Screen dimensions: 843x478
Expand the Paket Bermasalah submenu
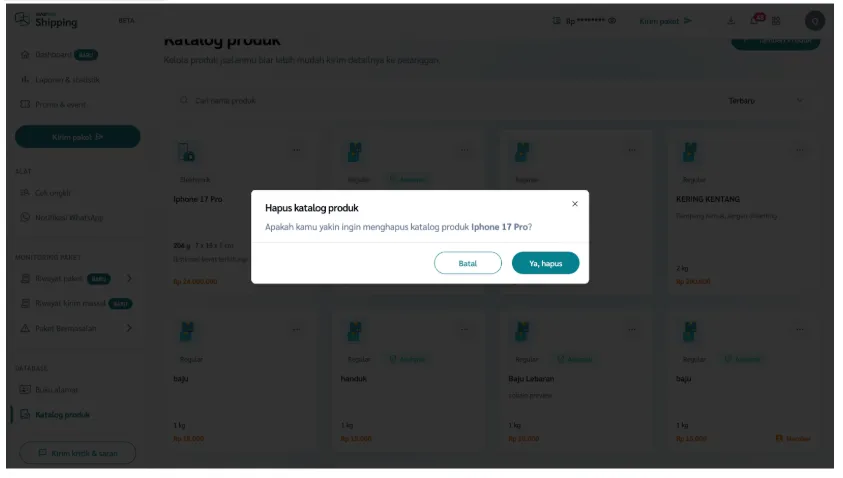(129, 328)
